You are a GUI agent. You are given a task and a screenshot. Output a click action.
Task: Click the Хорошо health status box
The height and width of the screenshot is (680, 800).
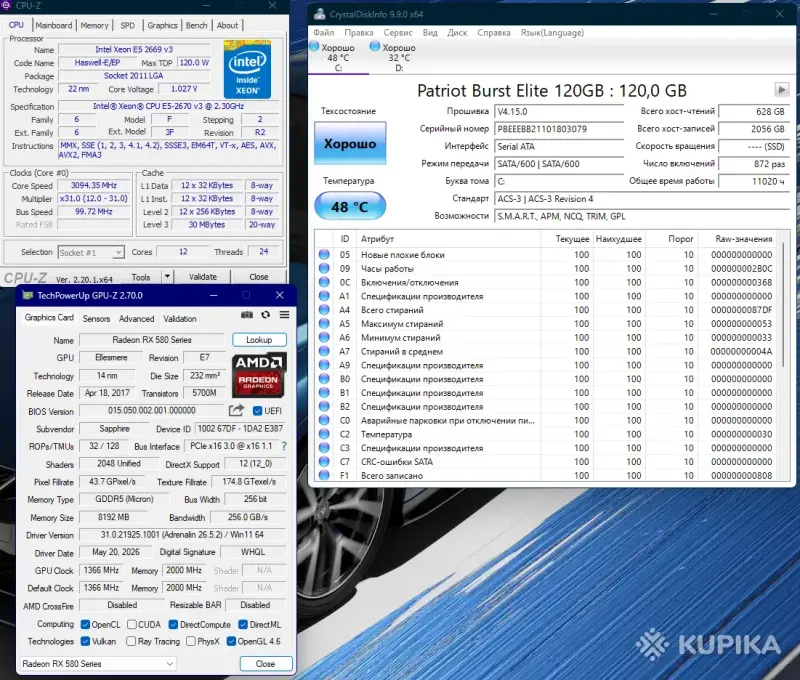(350, 143)
